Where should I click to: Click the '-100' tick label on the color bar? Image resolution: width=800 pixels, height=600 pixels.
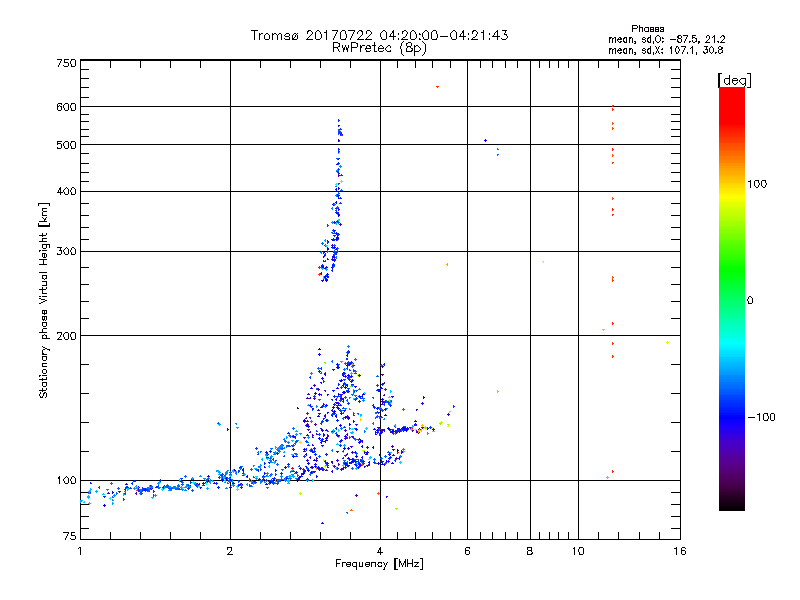coord(761,417)
